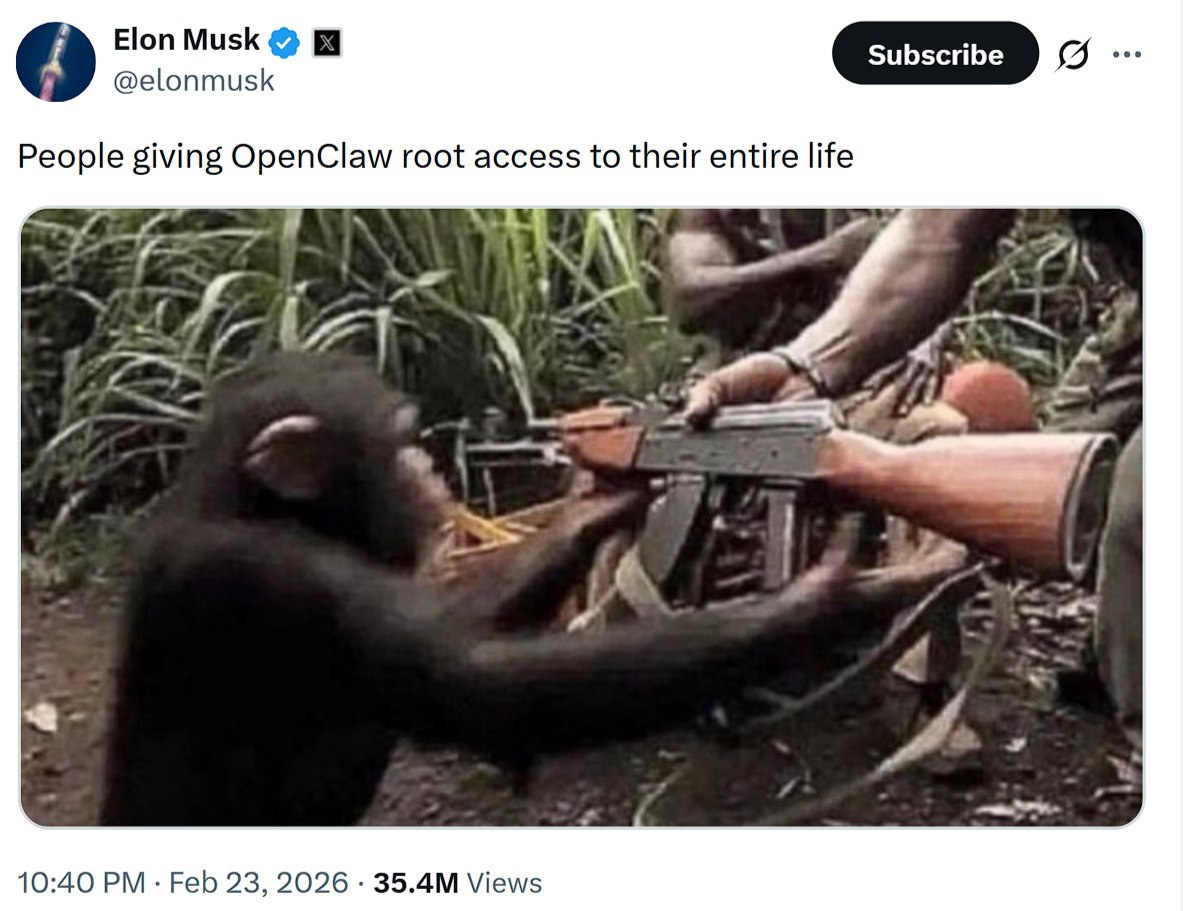Open the three-dot more options menu
Image resolution: width=1183 pixels, height=911 pixels.
1127,54
